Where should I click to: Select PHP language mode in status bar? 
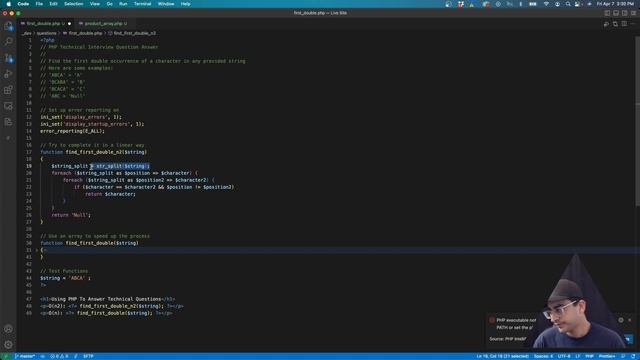pyautogui.click(x=589, y=356)
